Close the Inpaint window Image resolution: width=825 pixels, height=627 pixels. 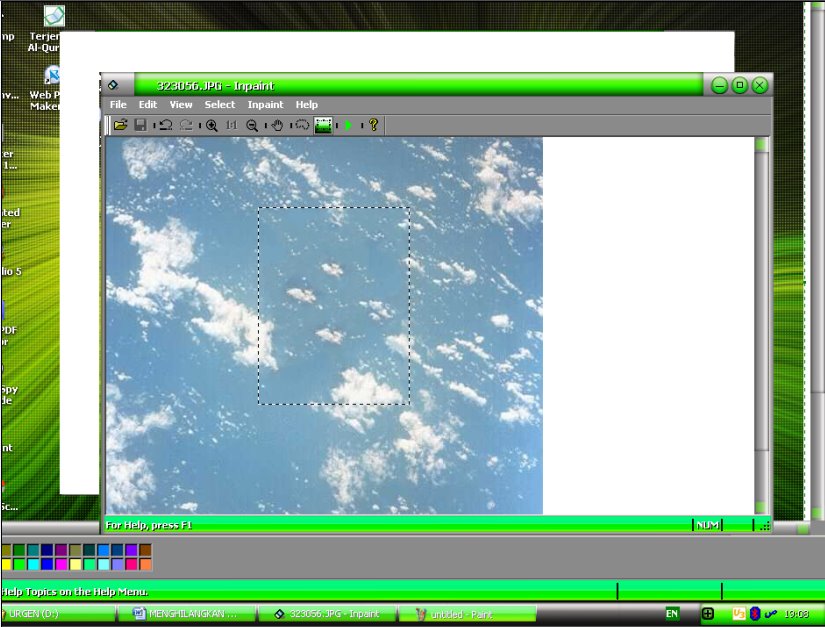[x=760, y=85]
